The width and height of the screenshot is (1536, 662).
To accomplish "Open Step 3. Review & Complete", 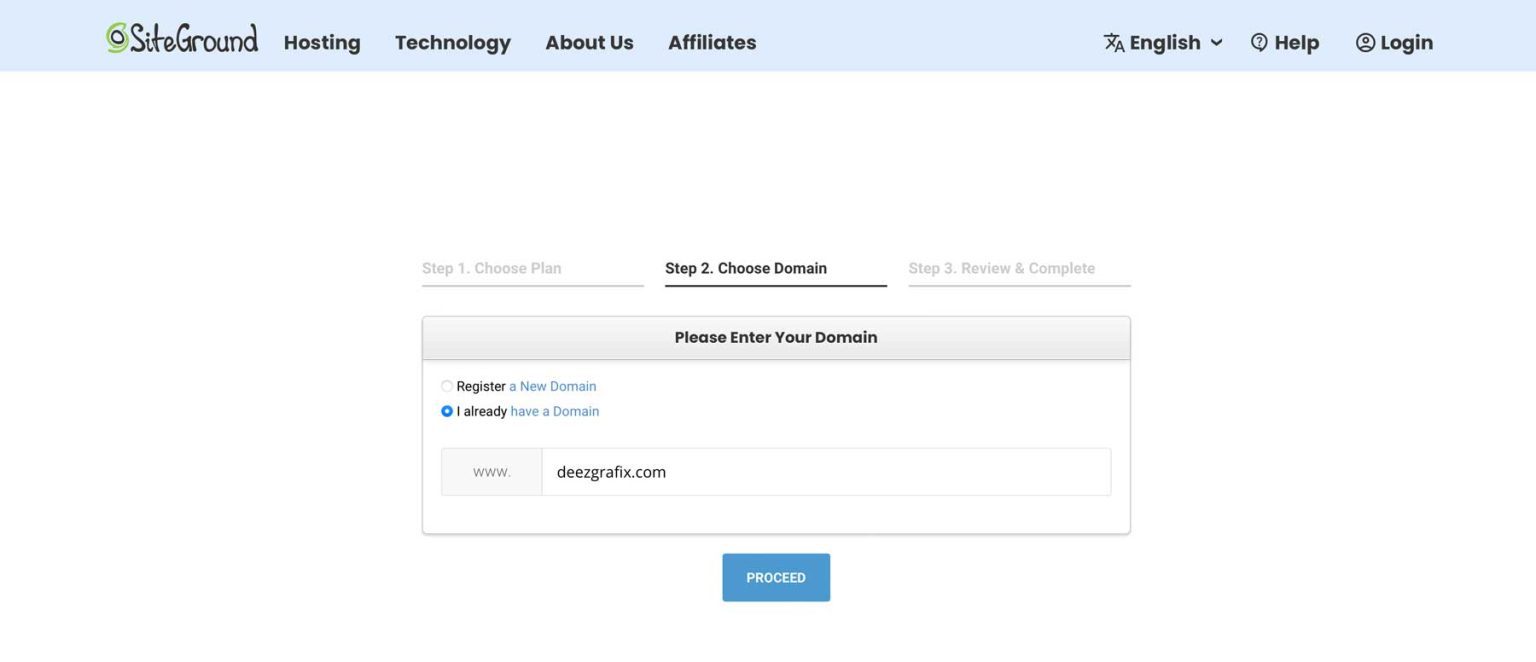I will pos(1001,267).
